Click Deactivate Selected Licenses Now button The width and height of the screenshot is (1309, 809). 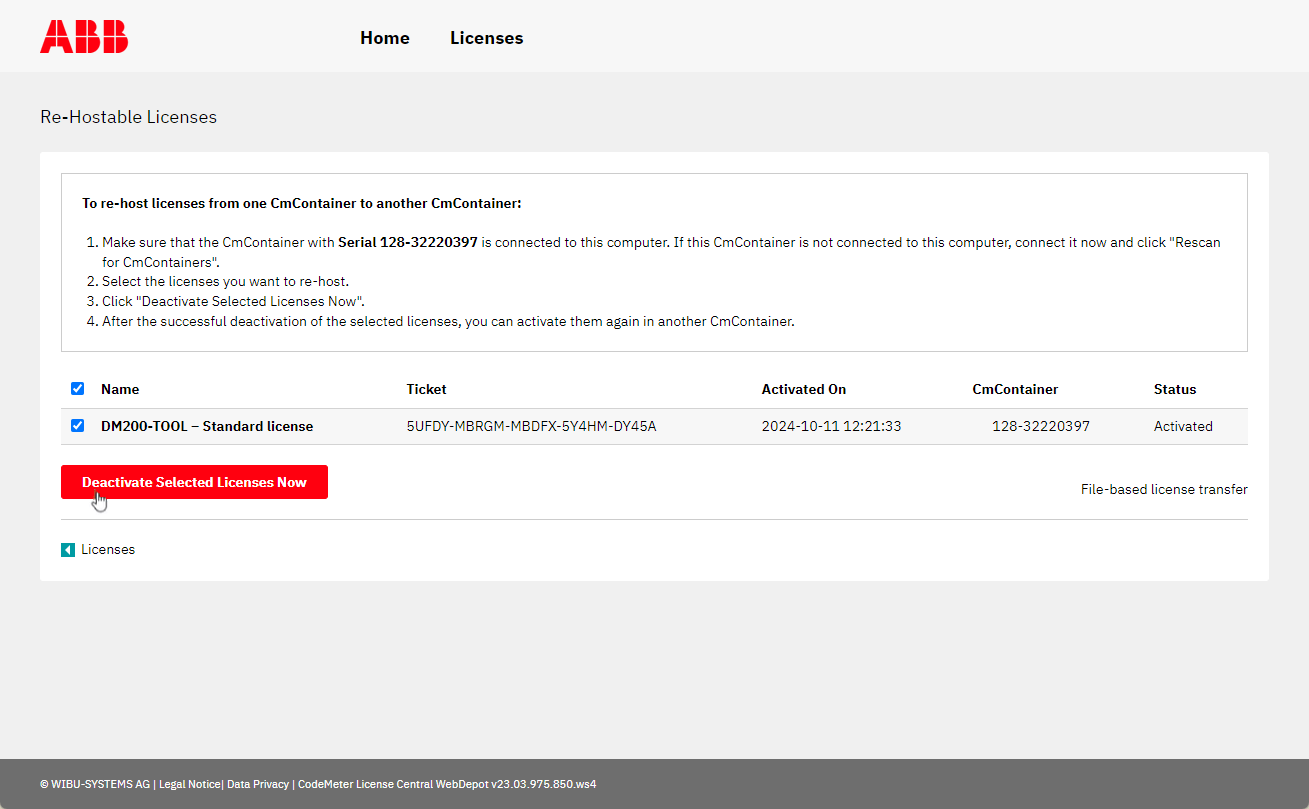click(x=194, y=482)
